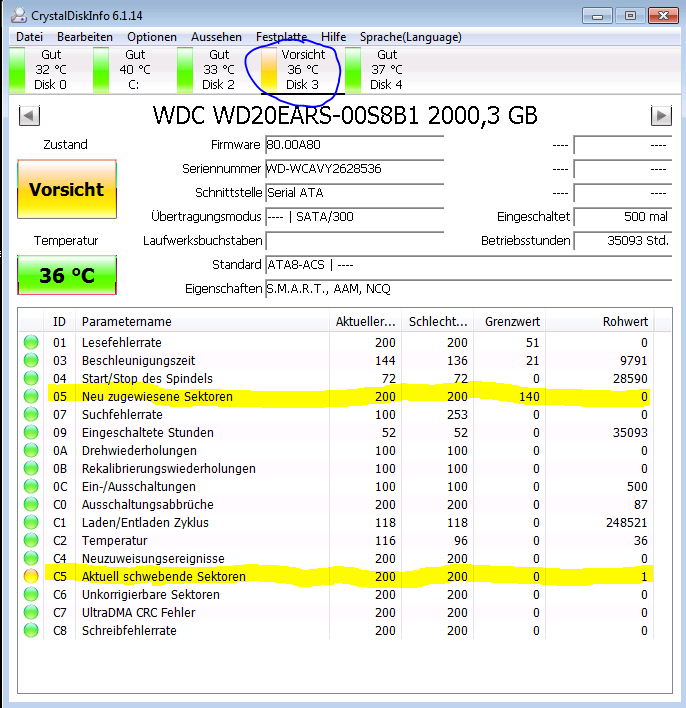Screen dimensions: 686x708
Task: Click the Schlecht... column header
Action: [438, 321]
